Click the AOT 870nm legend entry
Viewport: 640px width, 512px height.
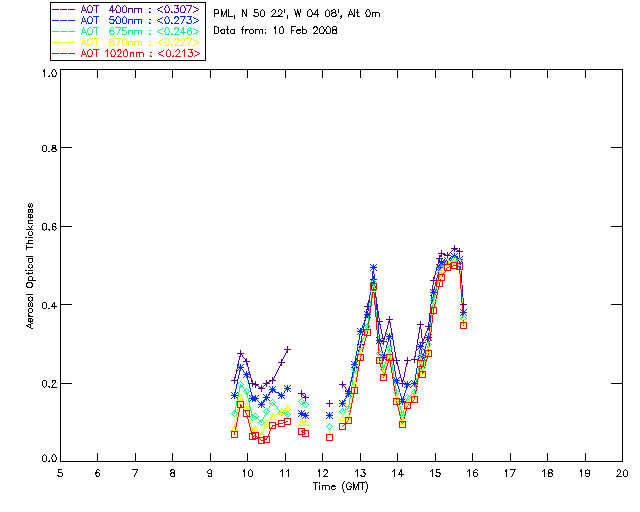pos(126,42)
